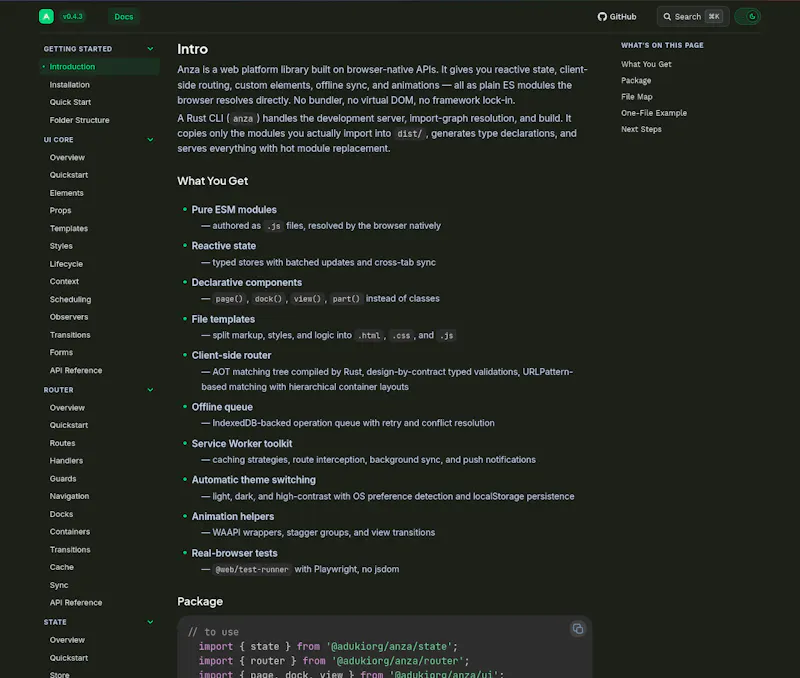800x678 pixels.
Task: Open the Elements page
Action: click(66, 193)
